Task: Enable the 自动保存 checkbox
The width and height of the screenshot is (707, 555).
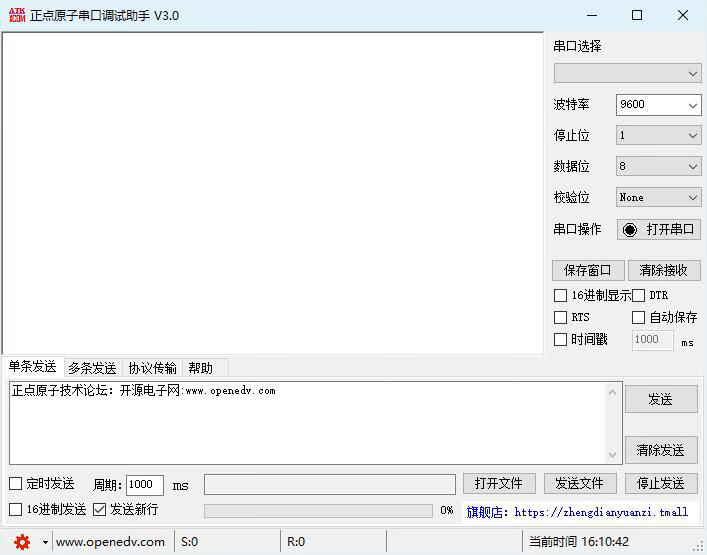Action: click(638, 317)
